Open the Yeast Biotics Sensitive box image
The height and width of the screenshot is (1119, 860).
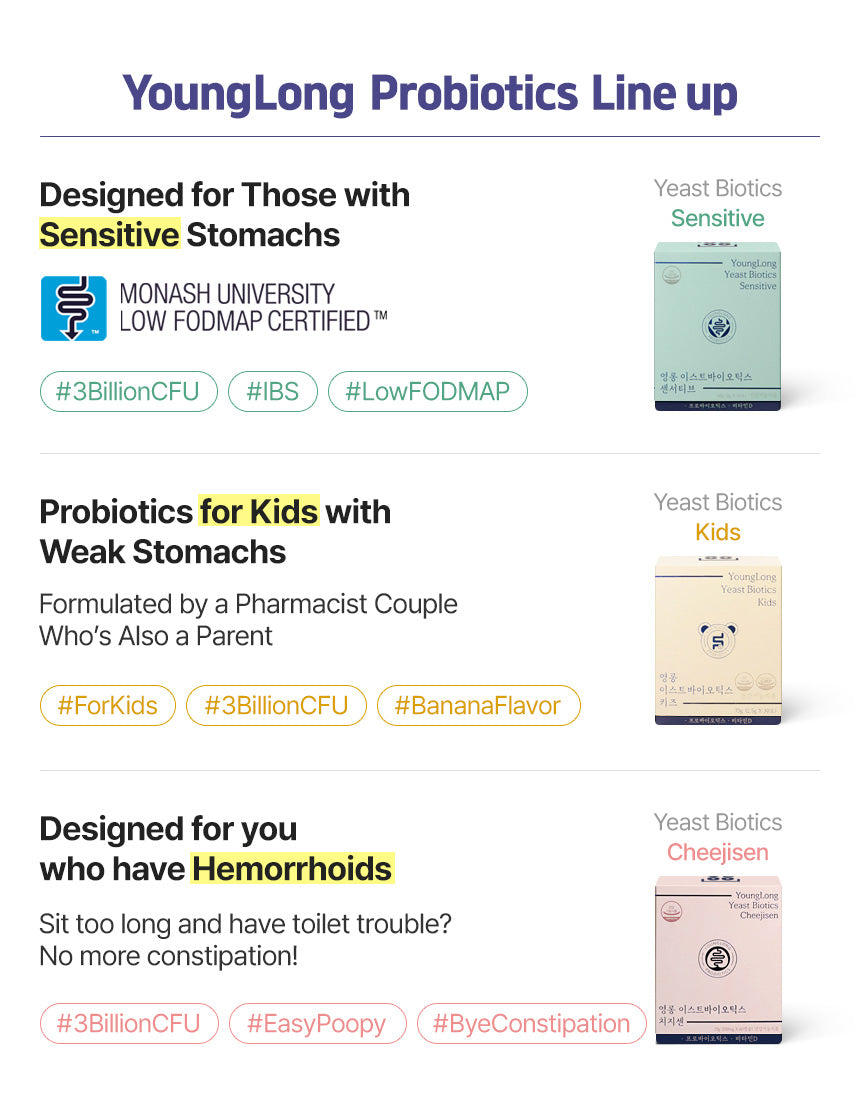tap(718, 326)
